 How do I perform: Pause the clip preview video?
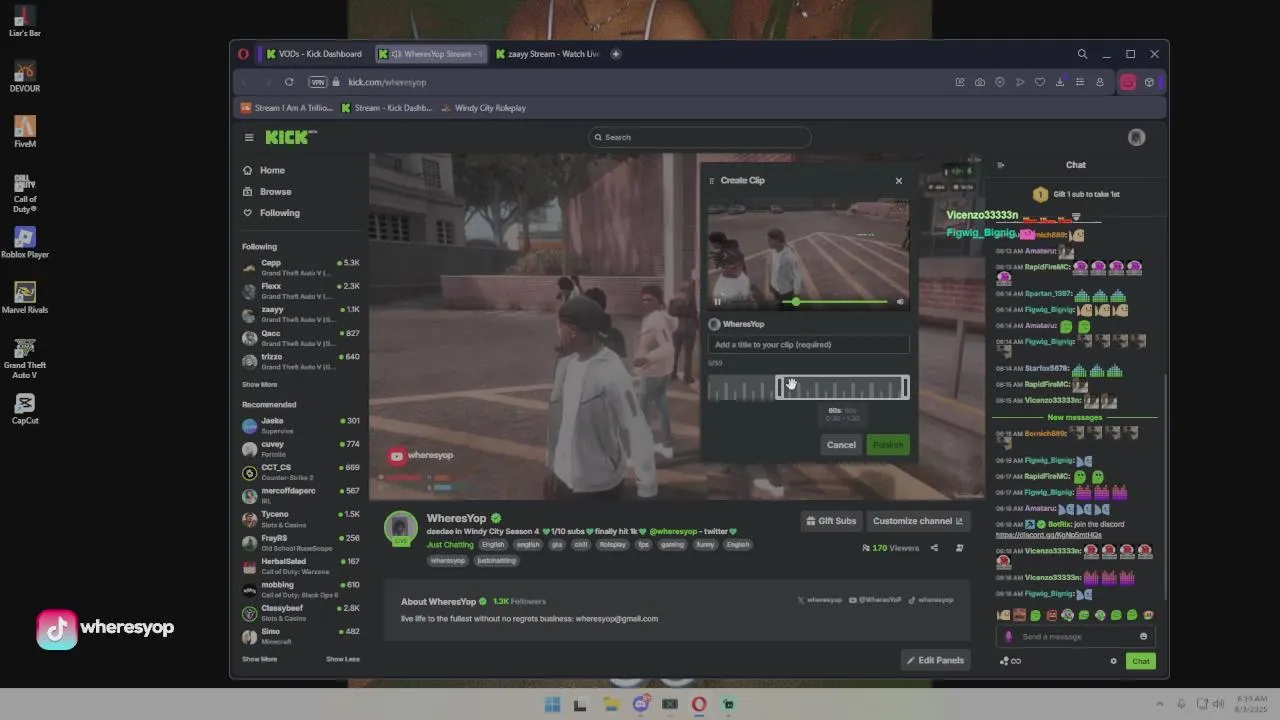(x=717, y=301)
